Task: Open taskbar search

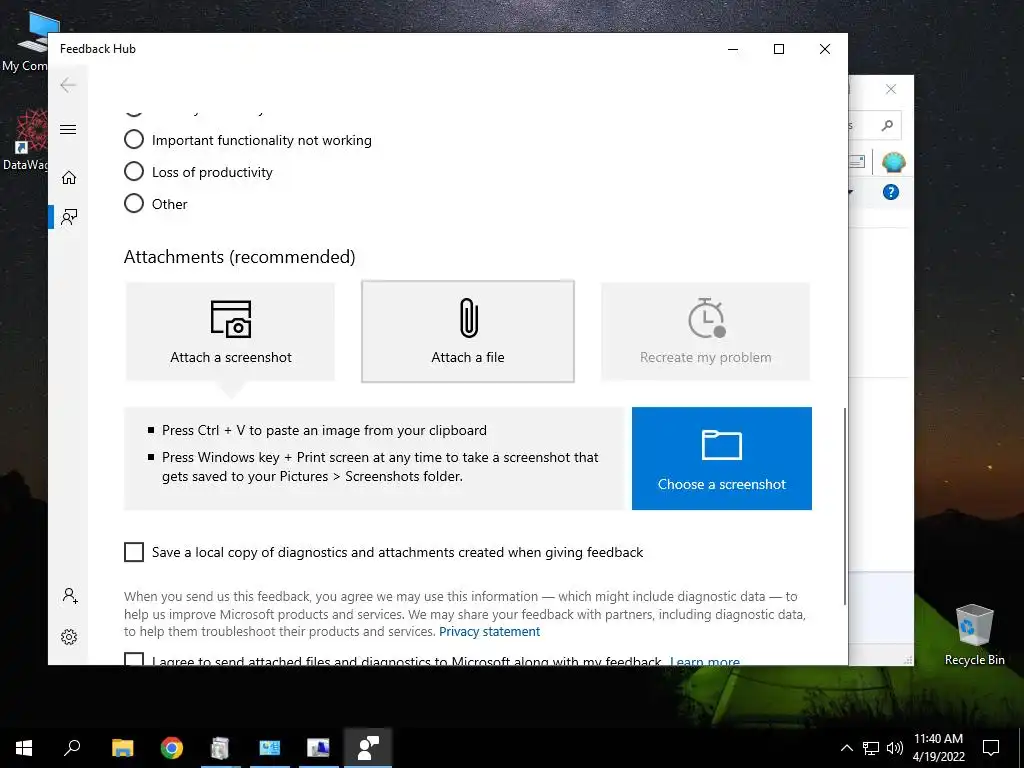Action: point(72,748)
